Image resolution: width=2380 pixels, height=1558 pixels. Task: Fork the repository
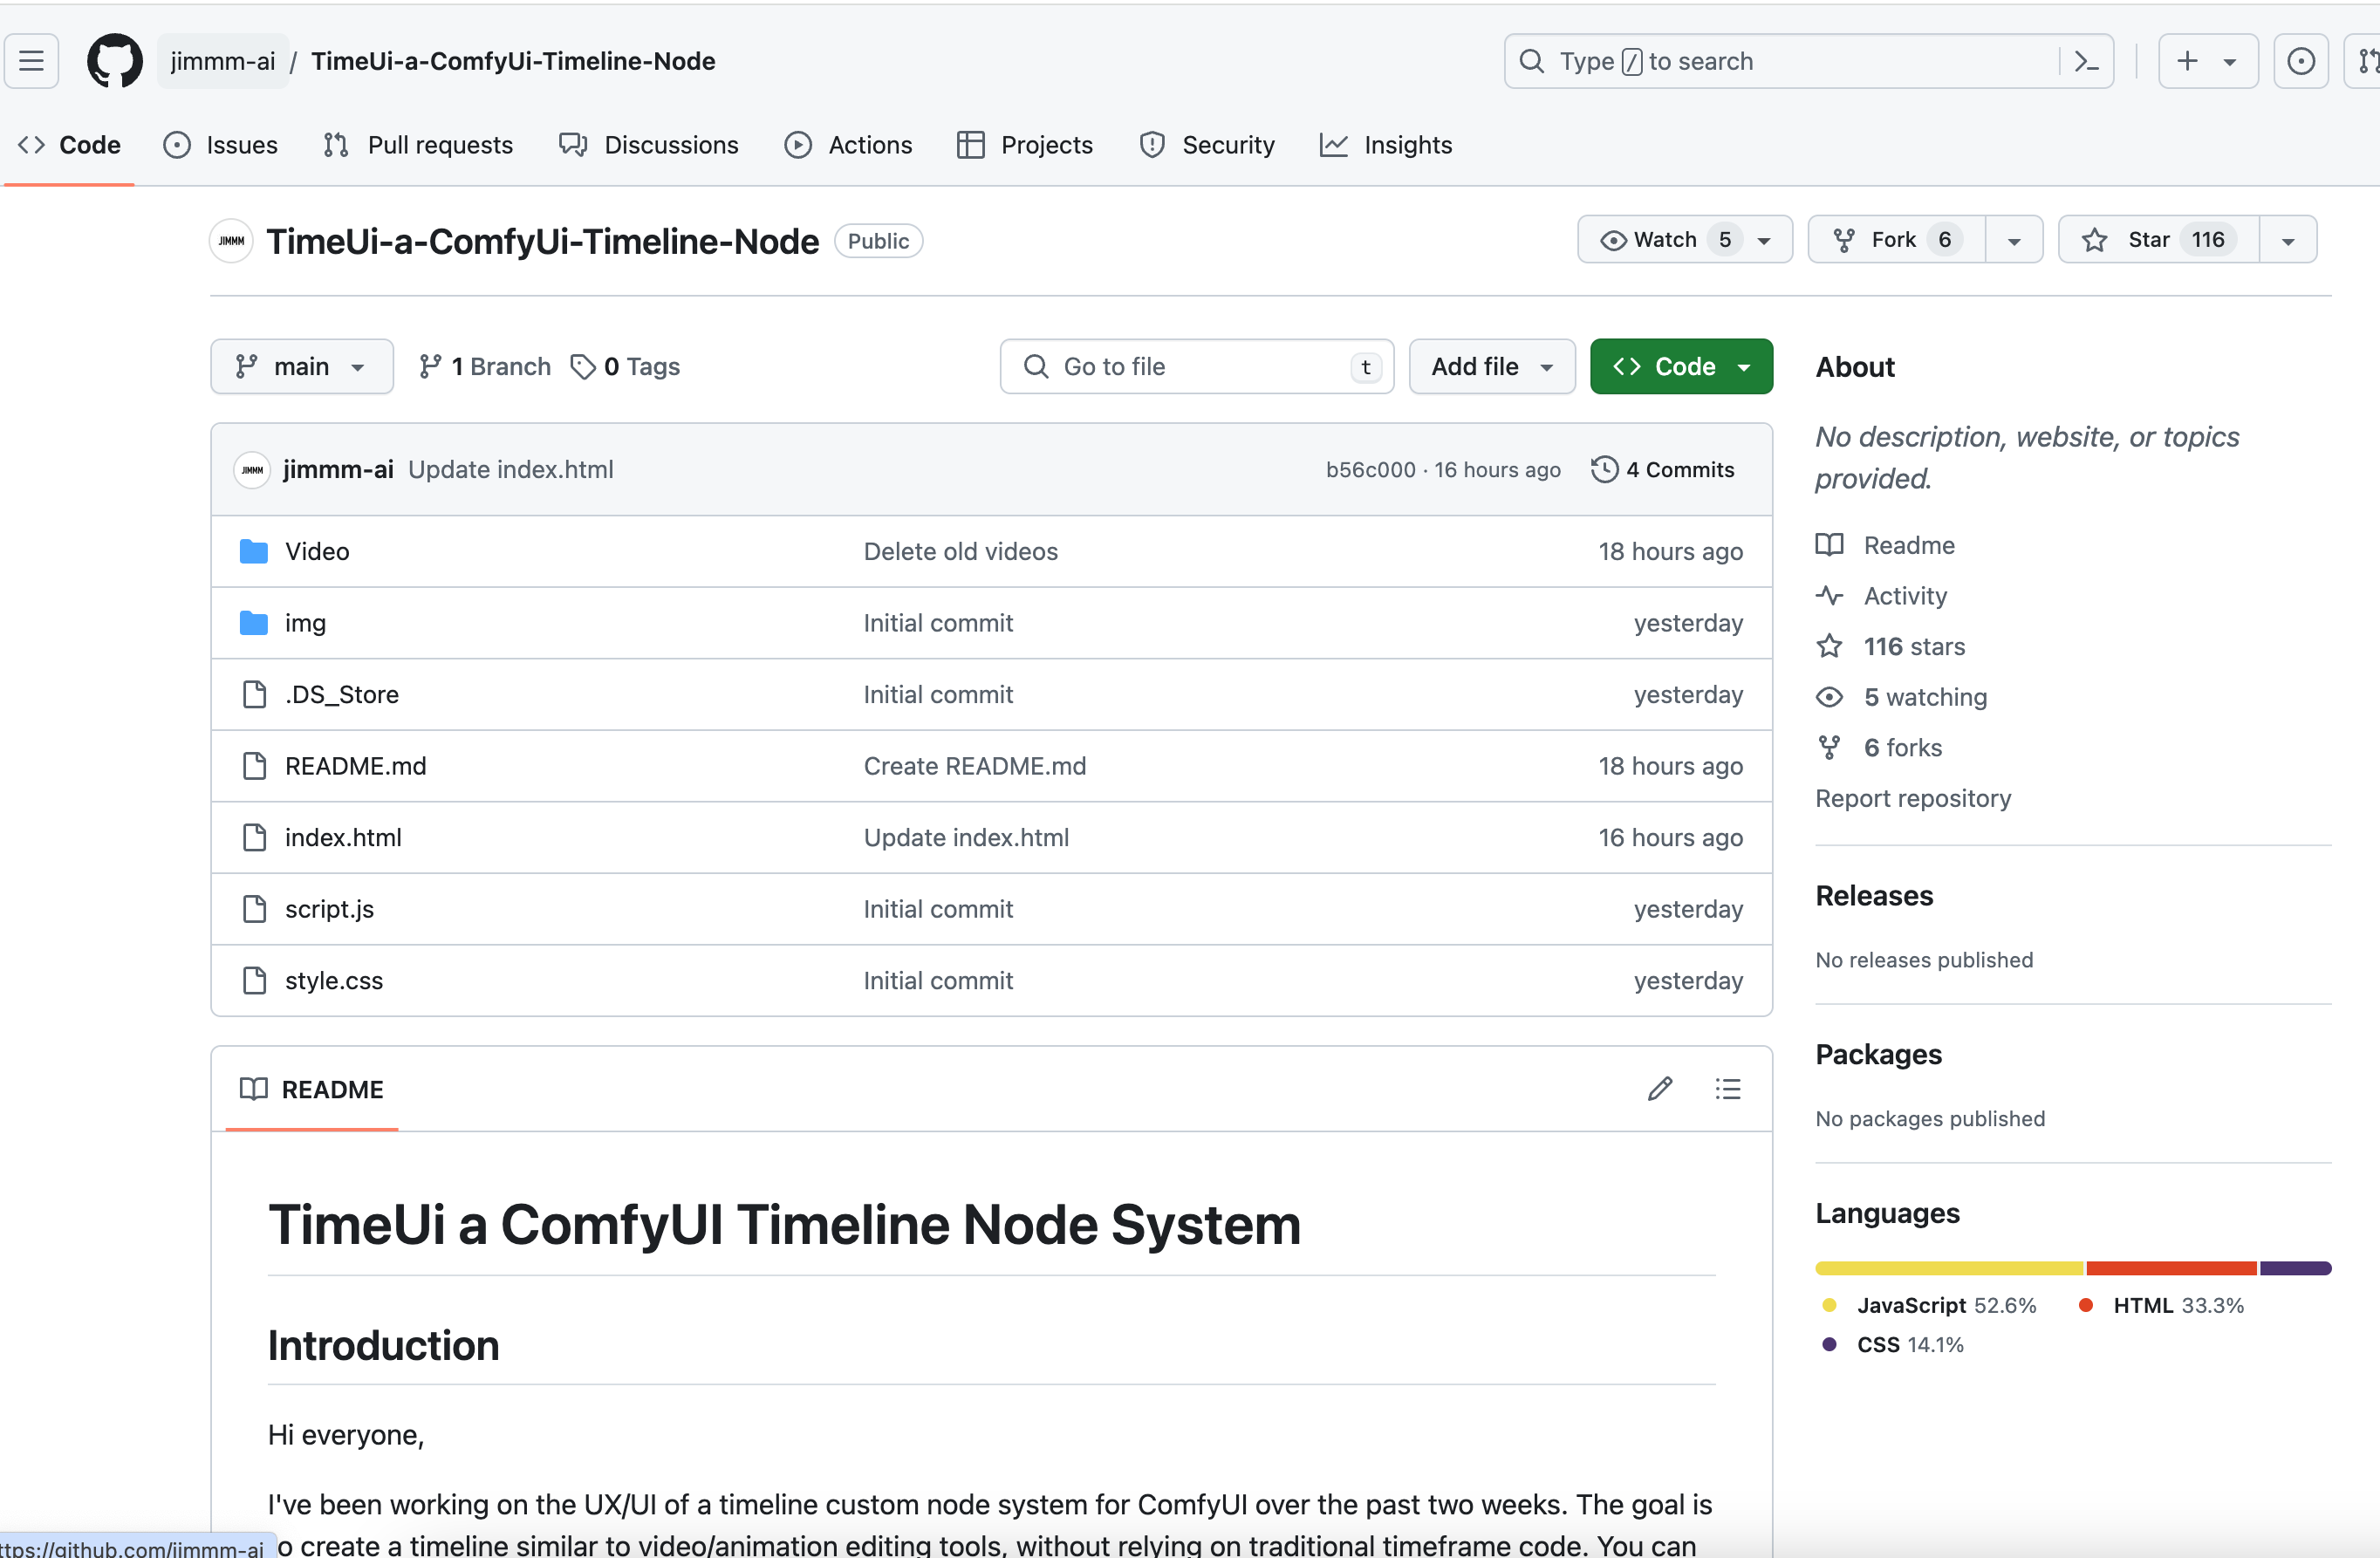[1896, 240]
